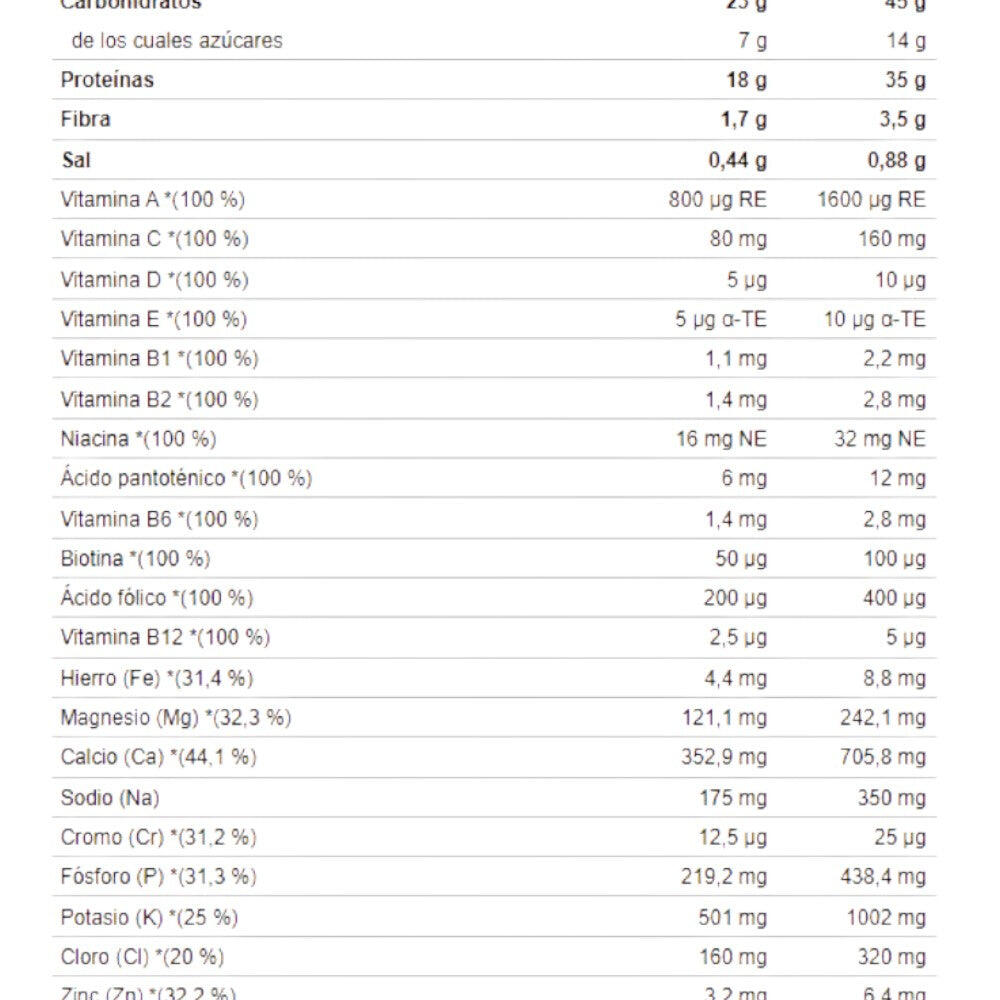Click the 501 mg Potasio value
1000x1000 pixels.
(733, 917)
